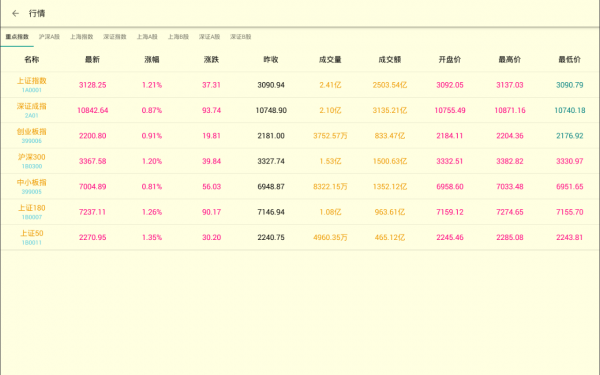Open the 深证A股 tab

click(209, 37)
